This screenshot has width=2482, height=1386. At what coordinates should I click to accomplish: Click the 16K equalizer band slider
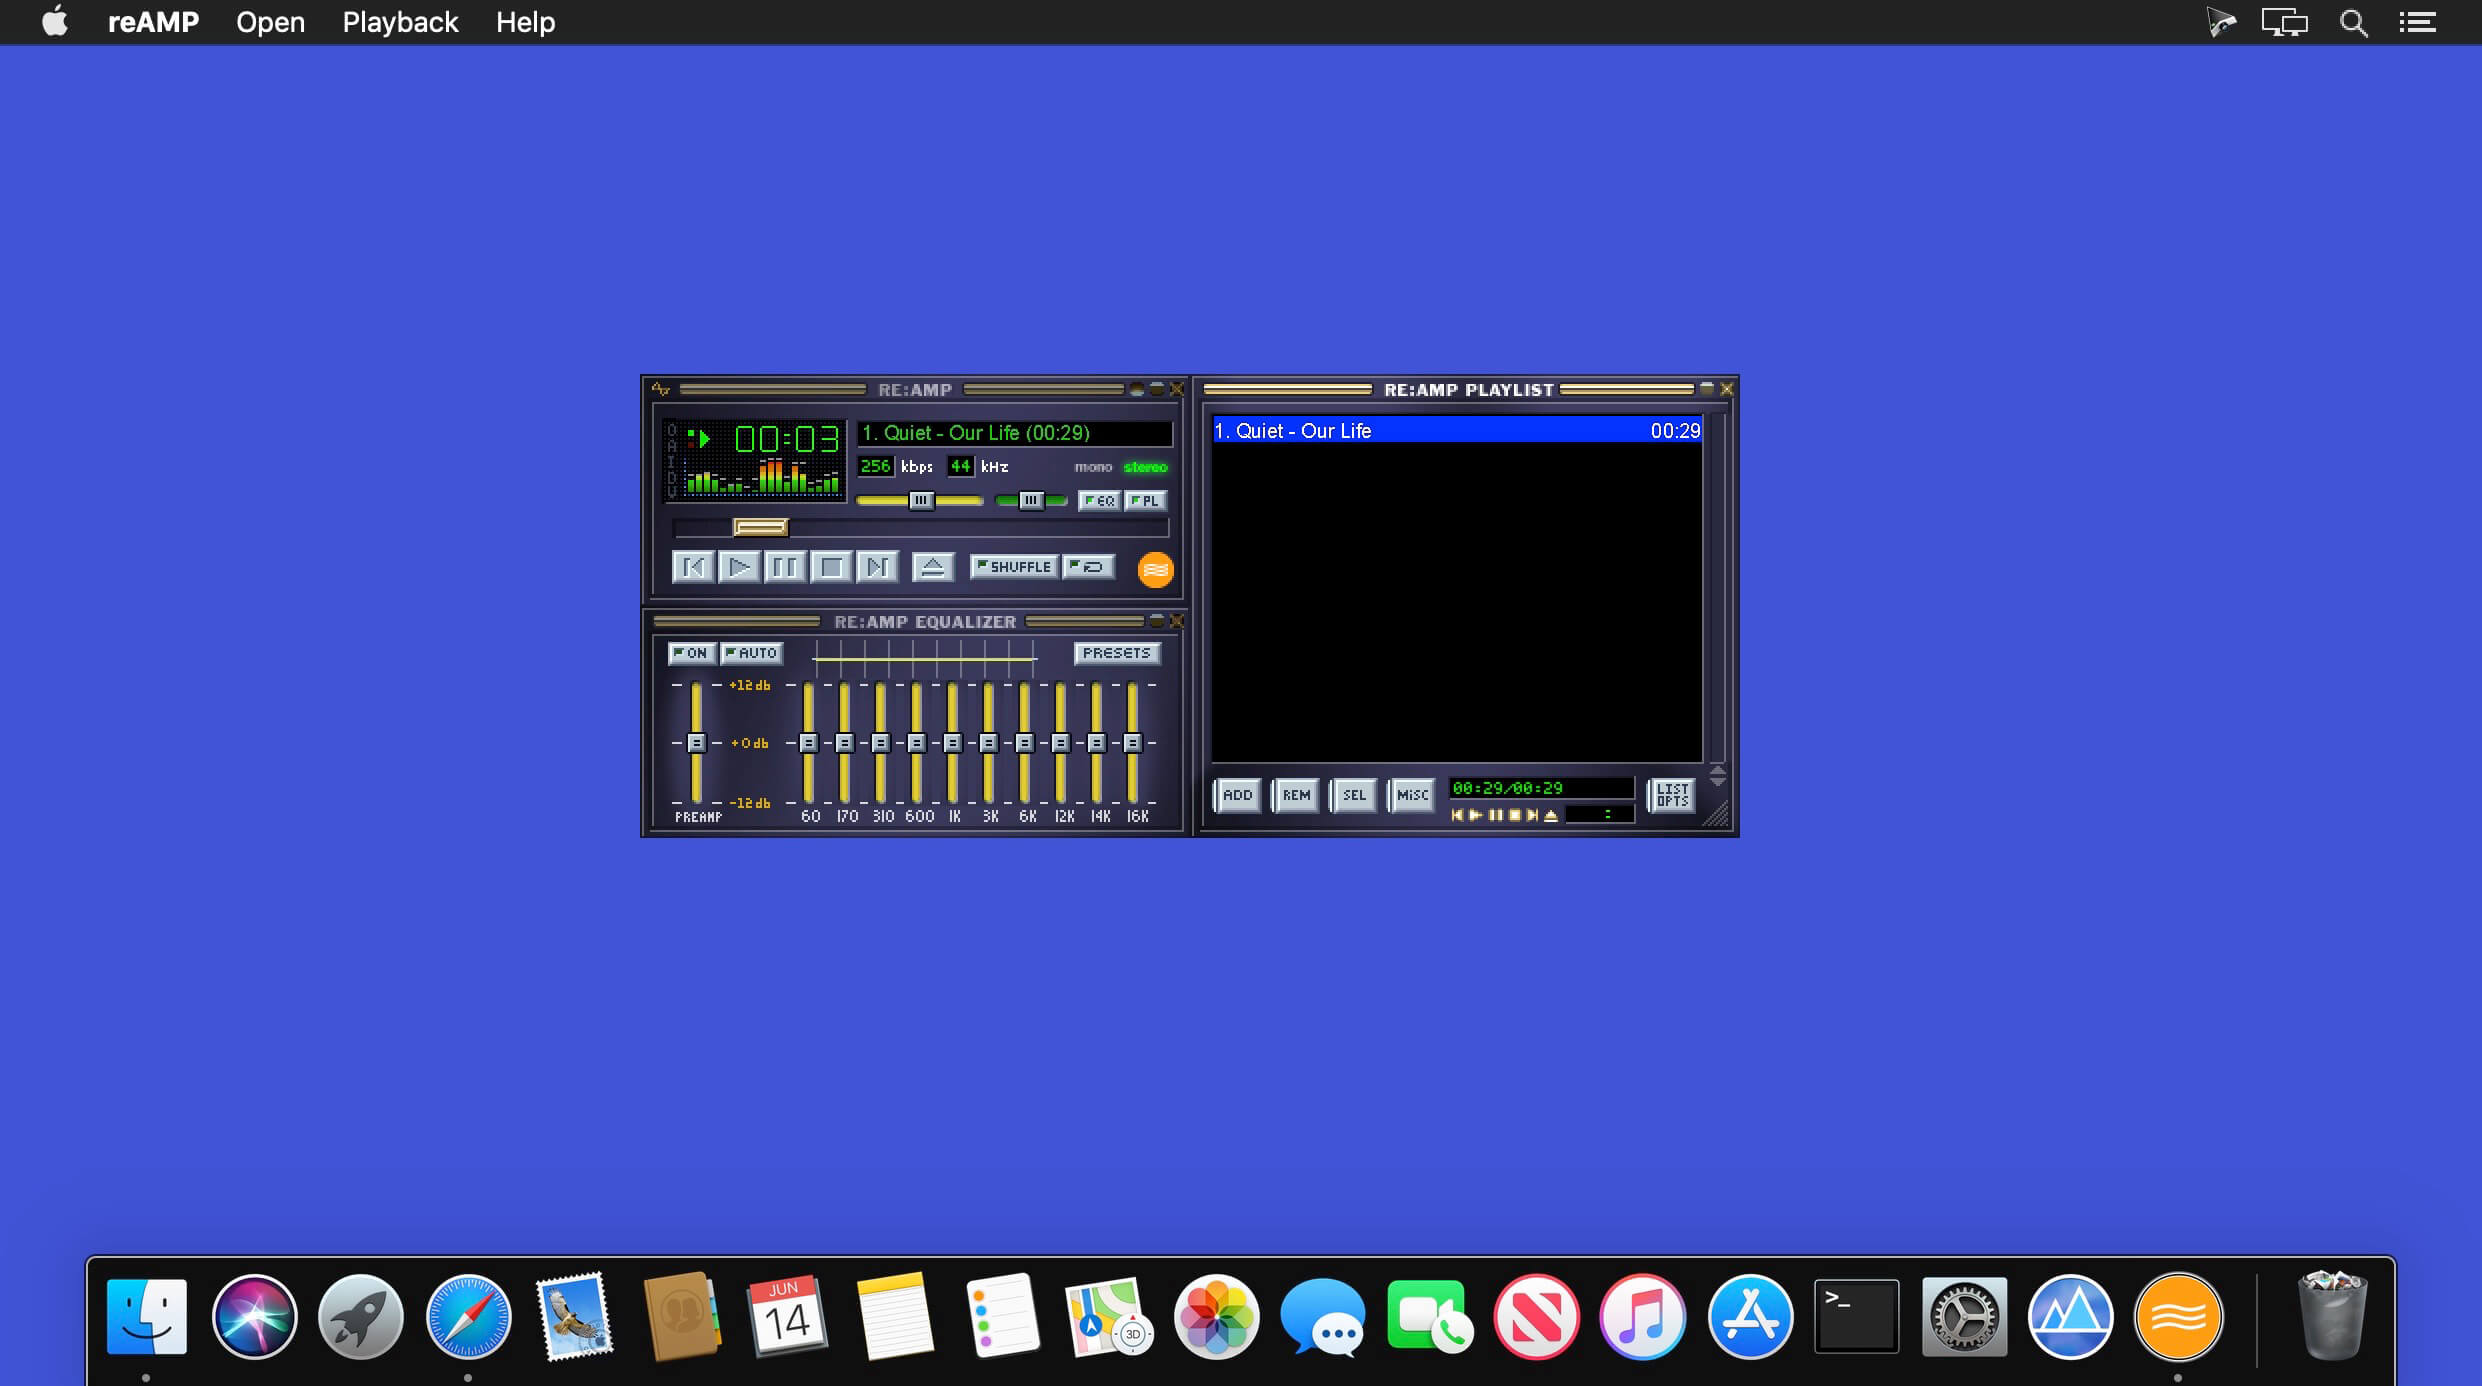[1132, 743]
